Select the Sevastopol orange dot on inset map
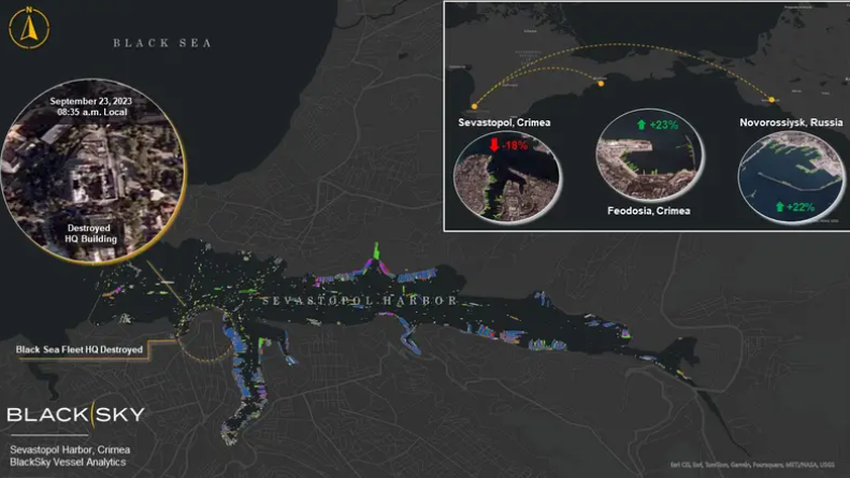This screenshot has width=850, height=478. coord(473,104)
